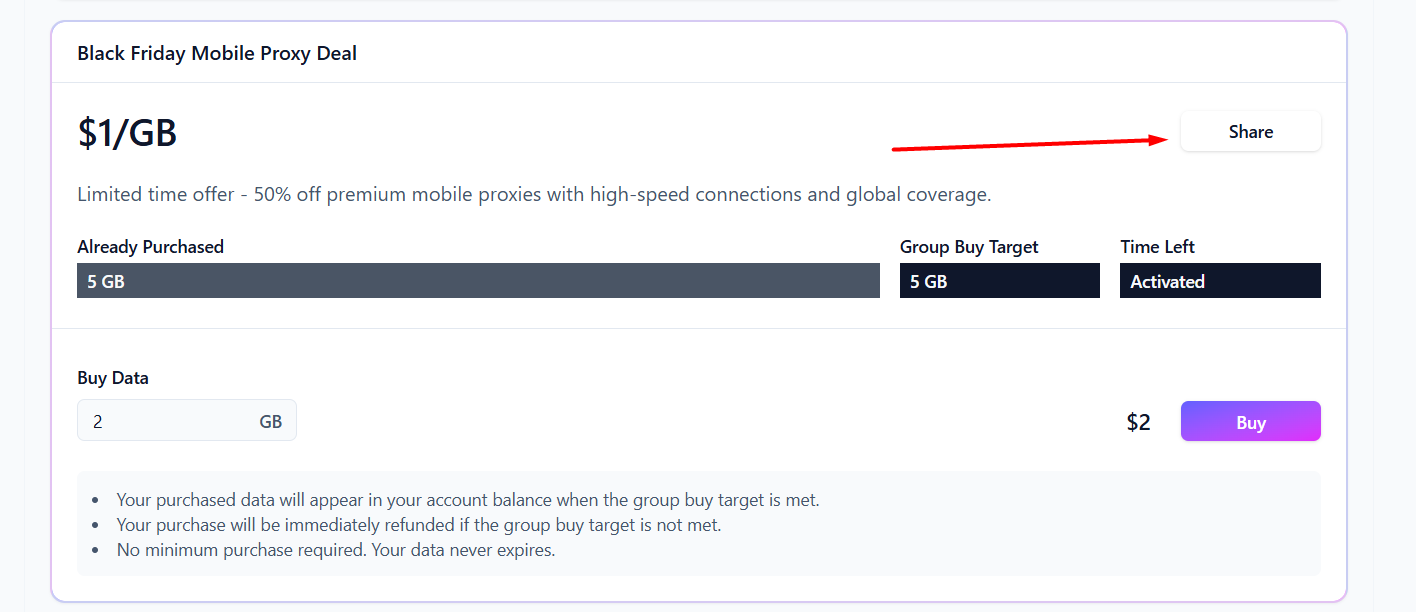The width and height of the screenshot is (1416, 612).
Task: Click the Share button
Action: [1250, 132]
